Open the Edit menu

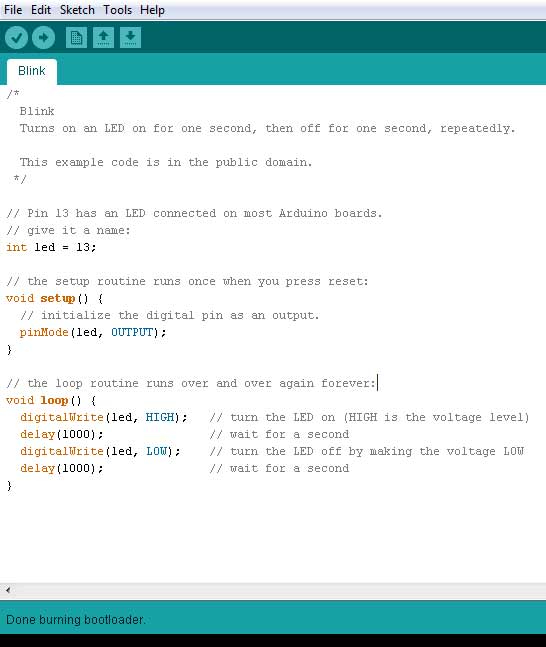click(x=41, y=9)
